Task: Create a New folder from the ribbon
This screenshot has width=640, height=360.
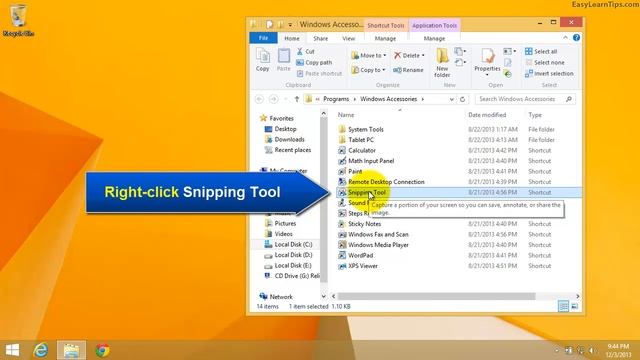Action: [442, 62]
